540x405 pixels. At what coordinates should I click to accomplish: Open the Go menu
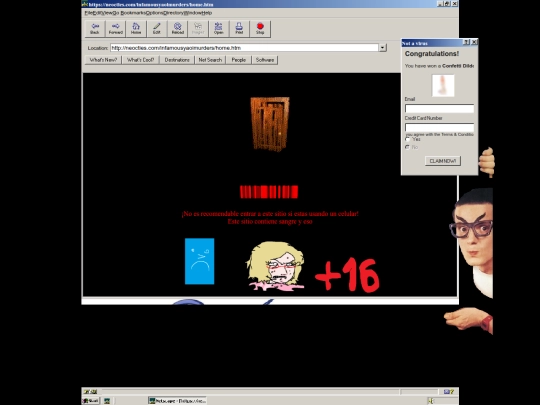[116, 13]
